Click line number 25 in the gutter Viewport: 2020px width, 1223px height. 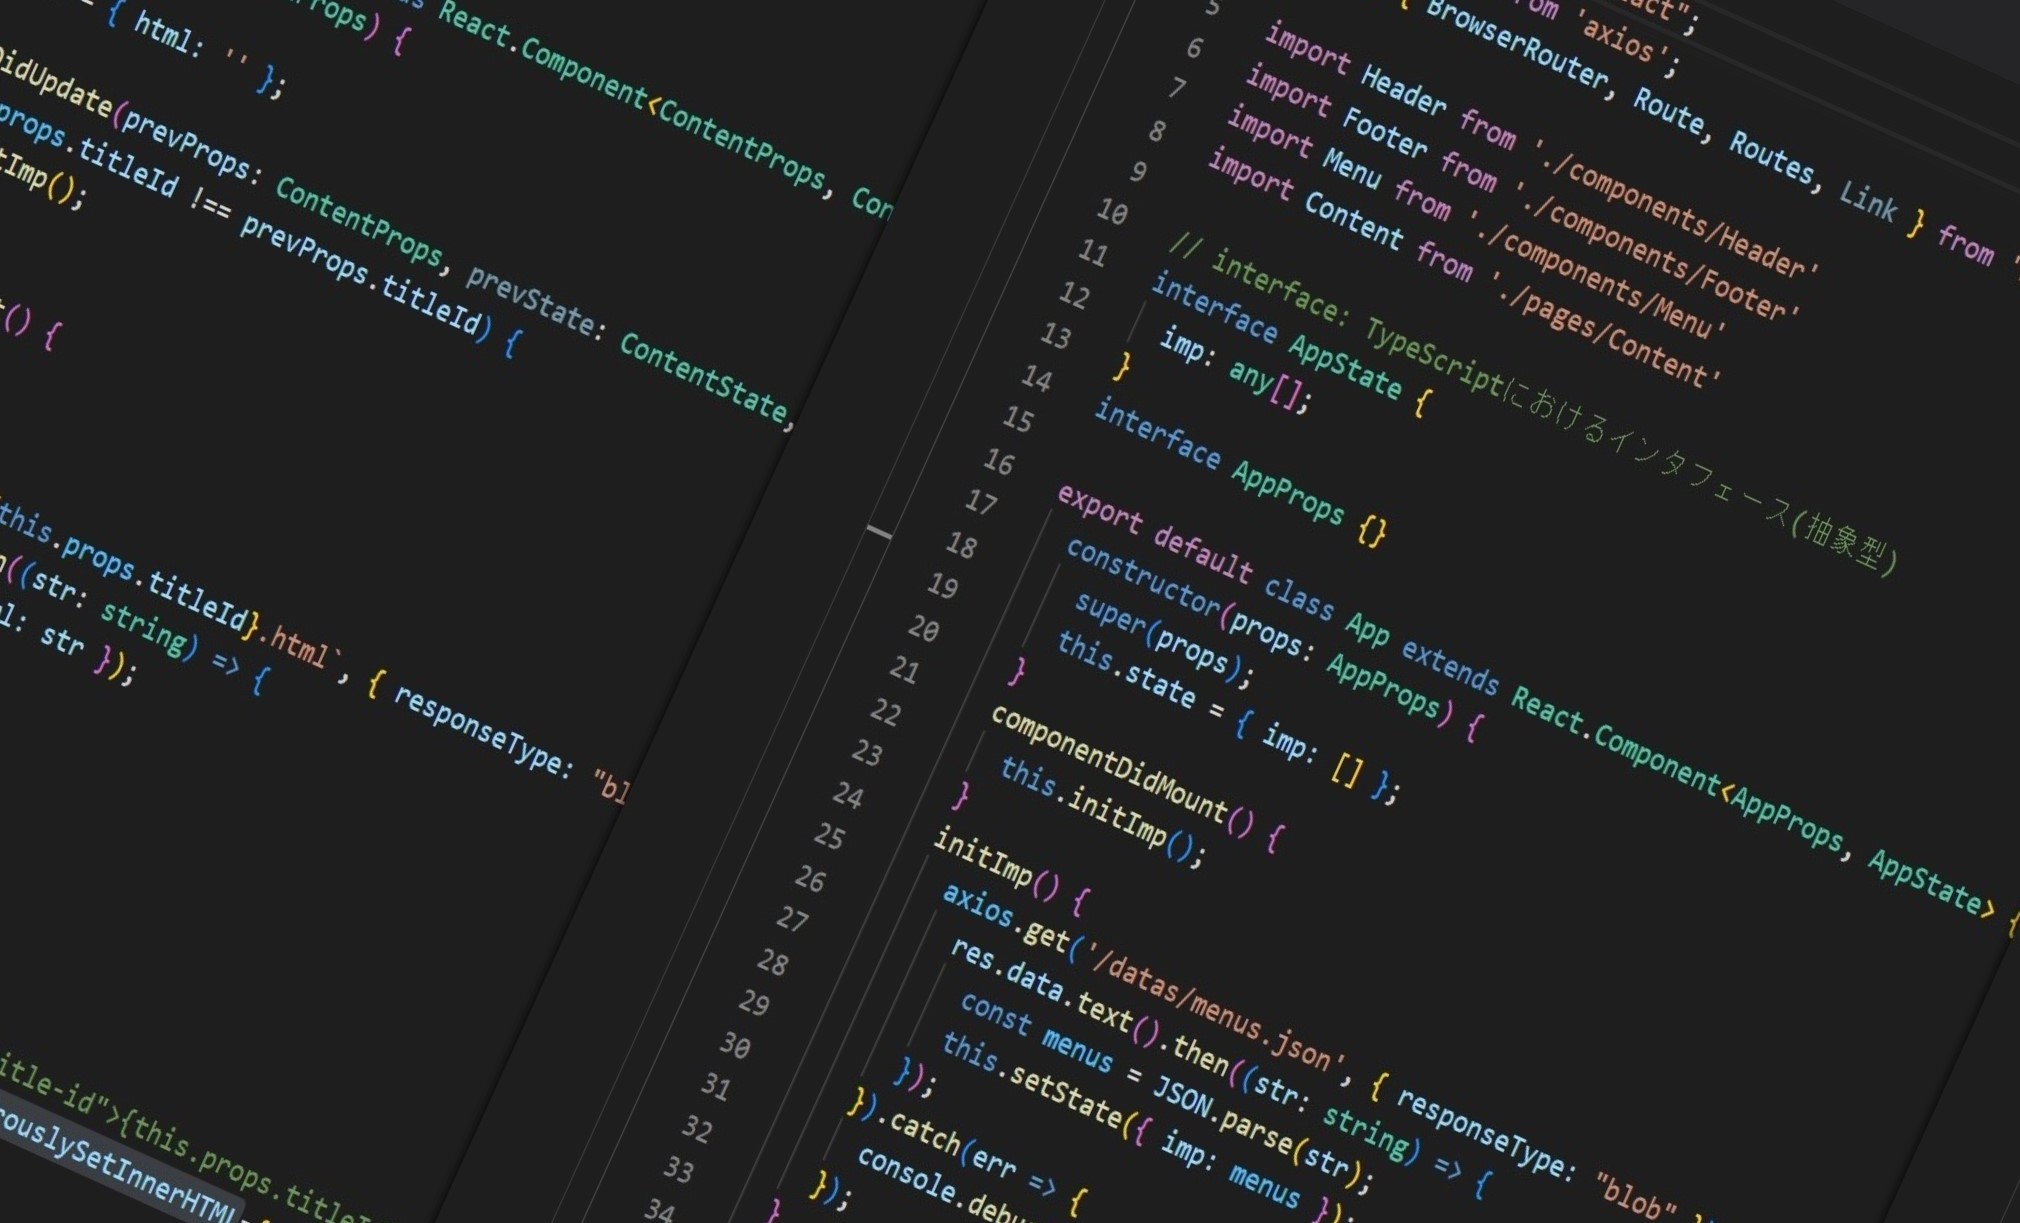pos(829,835)
